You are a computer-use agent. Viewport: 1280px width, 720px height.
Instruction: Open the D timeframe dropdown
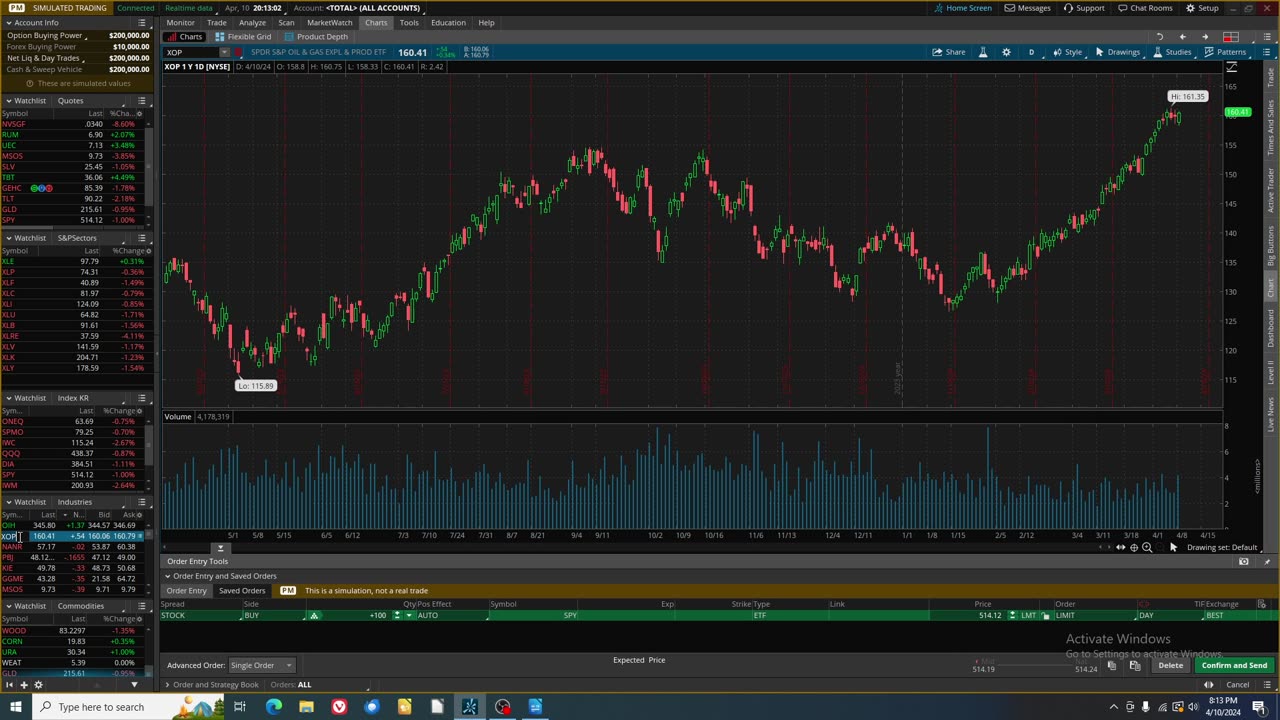[x=1031, y=52]
